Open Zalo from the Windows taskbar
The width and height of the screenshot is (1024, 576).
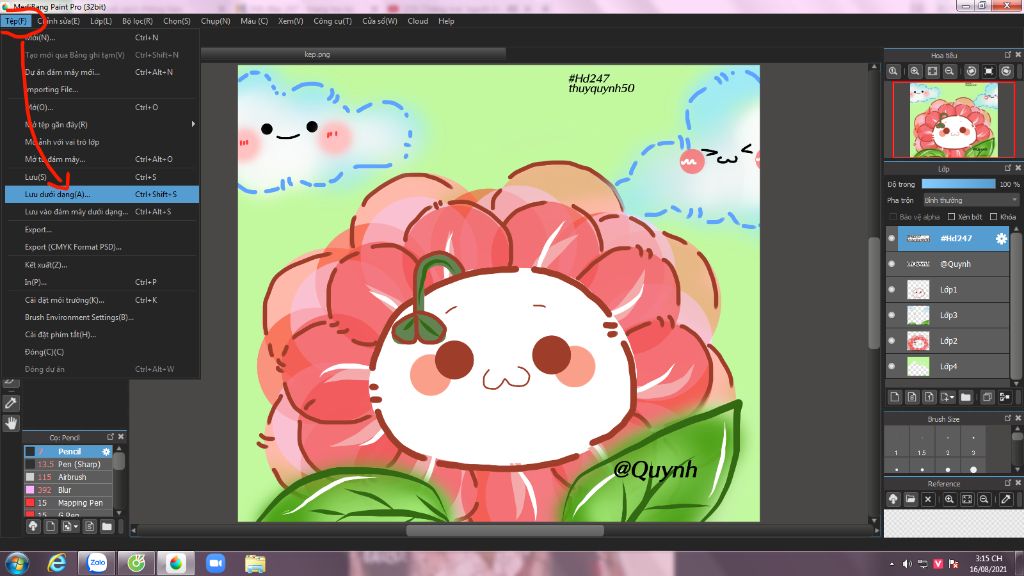[x=97, y=563]
